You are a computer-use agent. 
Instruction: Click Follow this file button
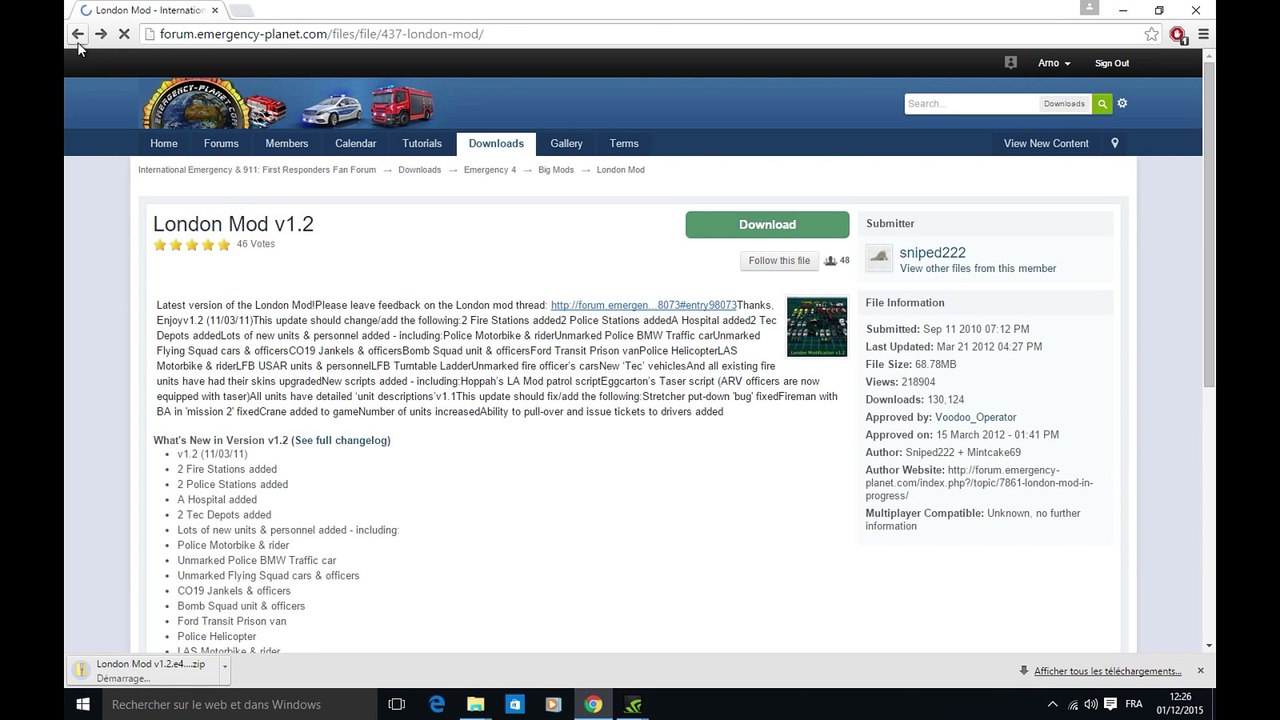779,261
